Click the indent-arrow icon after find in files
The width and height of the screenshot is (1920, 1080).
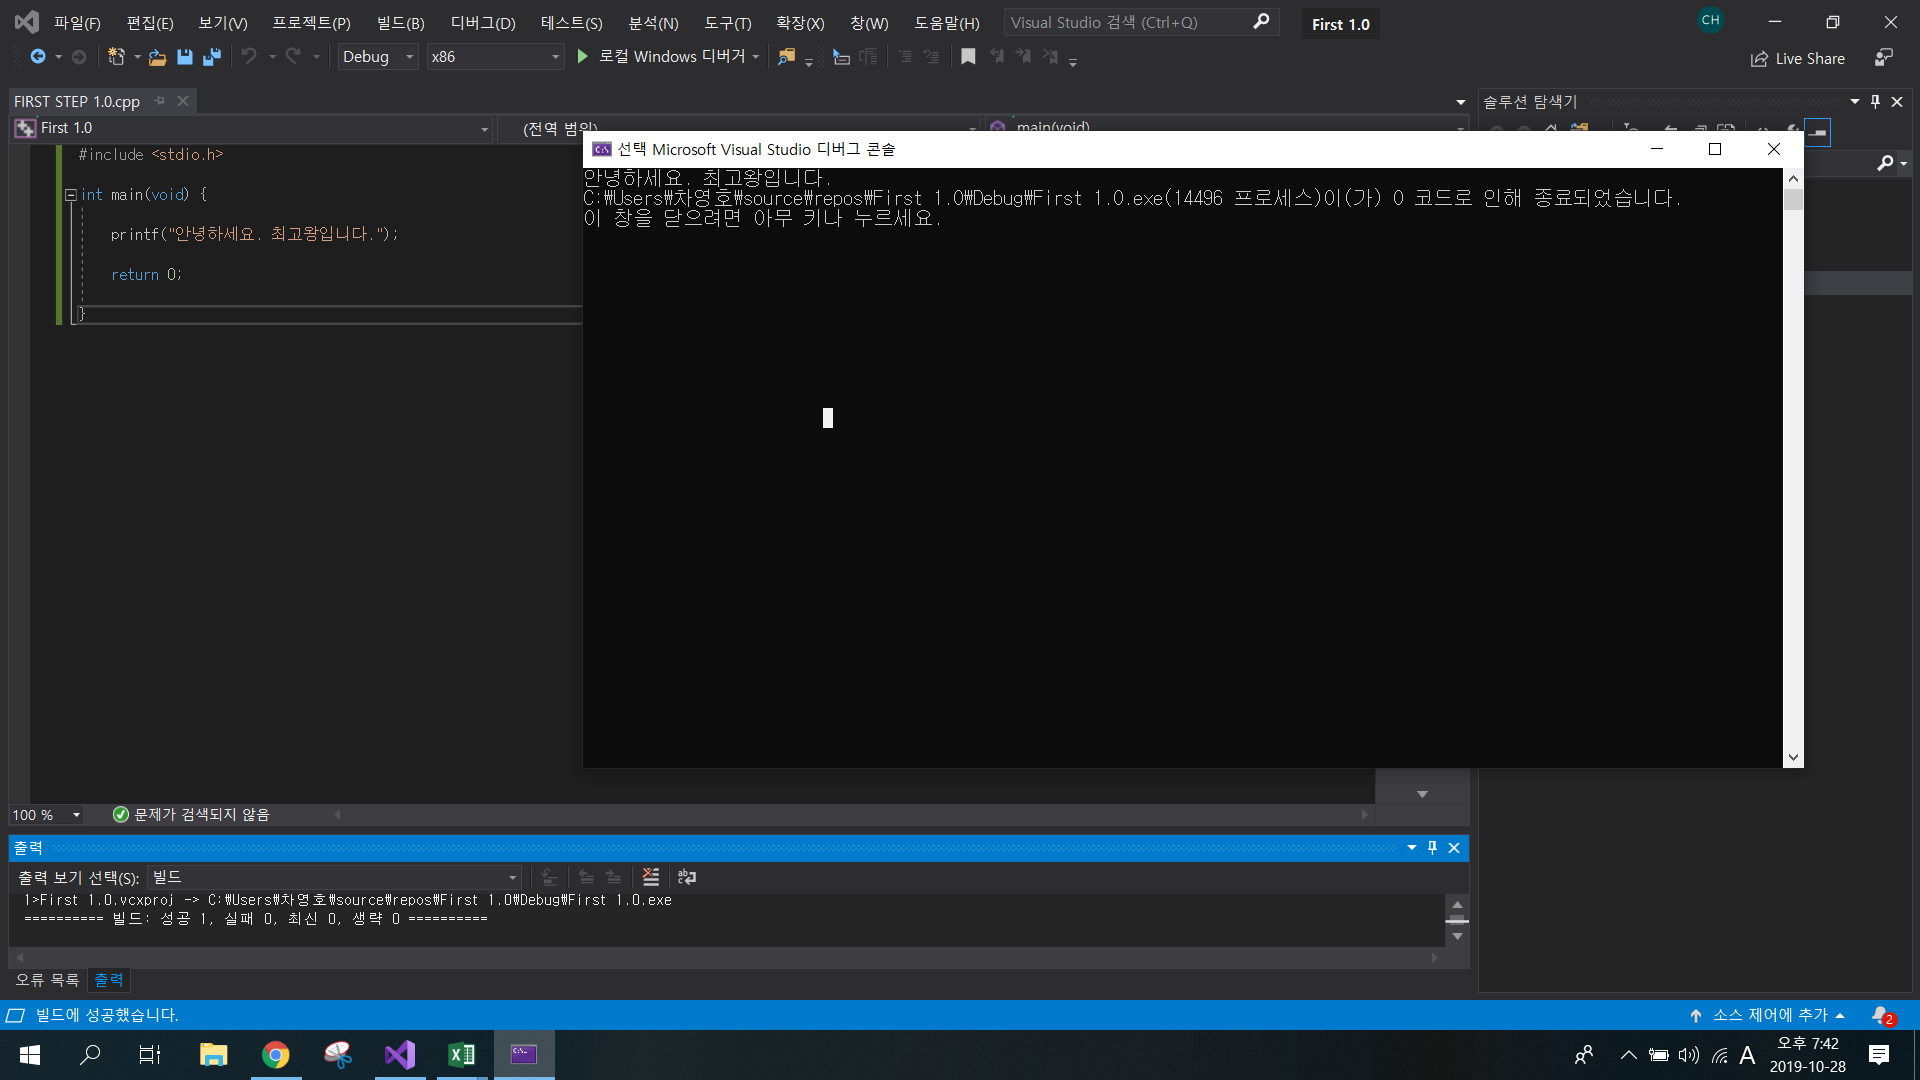pyautogui.click(x=841, y=57)
